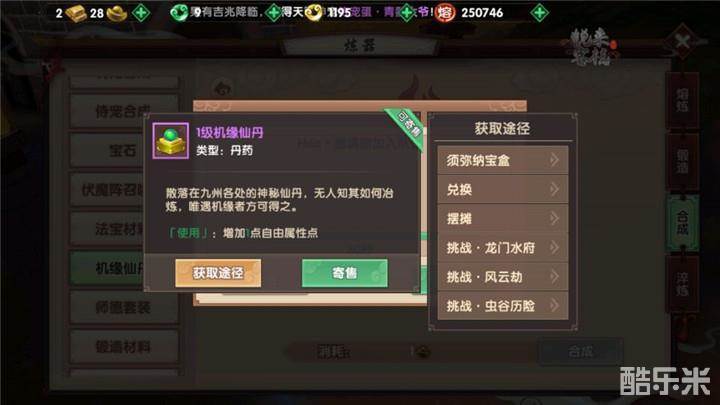
Task: Click the 1级机缘仙丹 item icon
Action: tap(170, 141)
